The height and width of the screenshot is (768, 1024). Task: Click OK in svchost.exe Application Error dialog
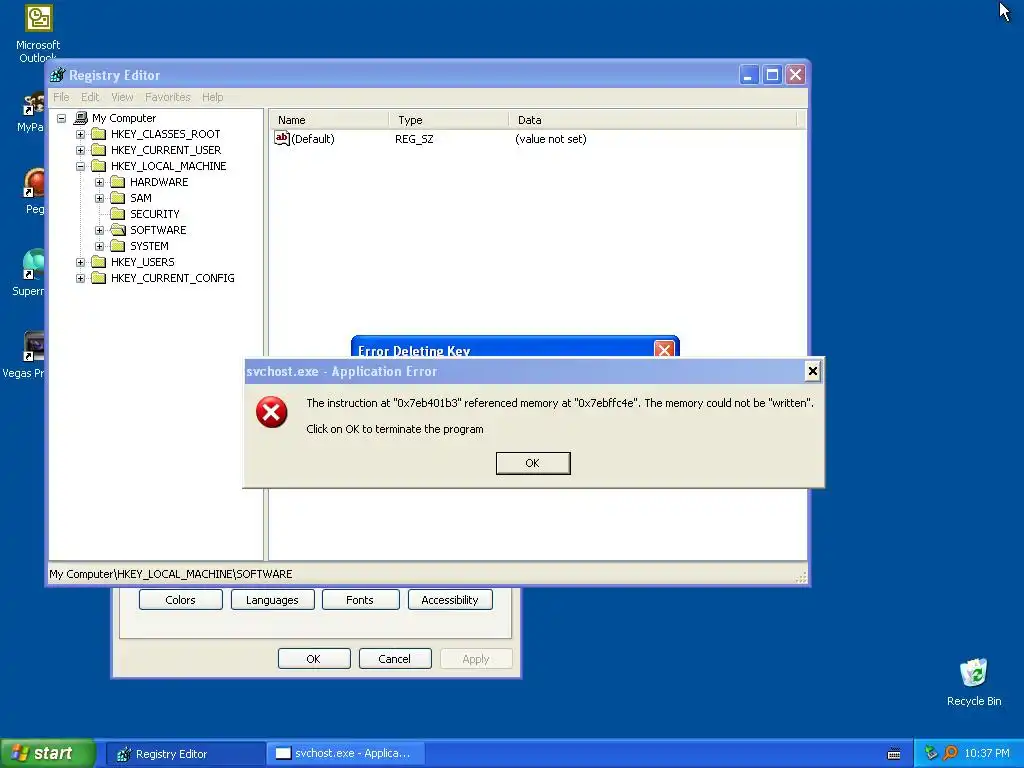tap(533, 463)
